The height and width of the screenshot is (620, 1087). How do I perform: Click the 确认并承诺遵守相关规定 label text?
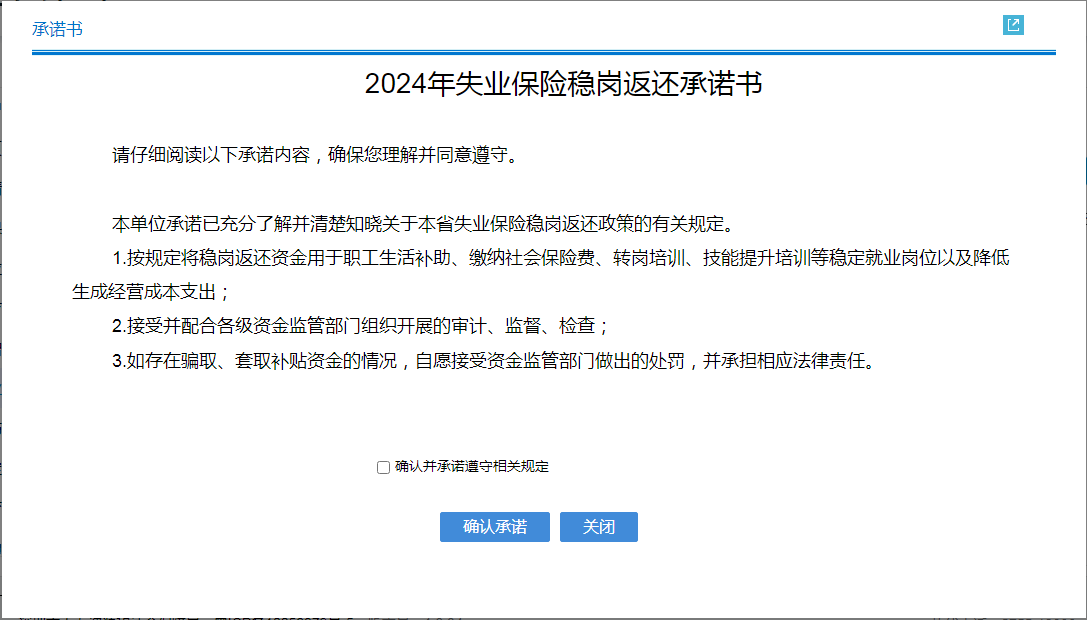click(x=471, y=467)
